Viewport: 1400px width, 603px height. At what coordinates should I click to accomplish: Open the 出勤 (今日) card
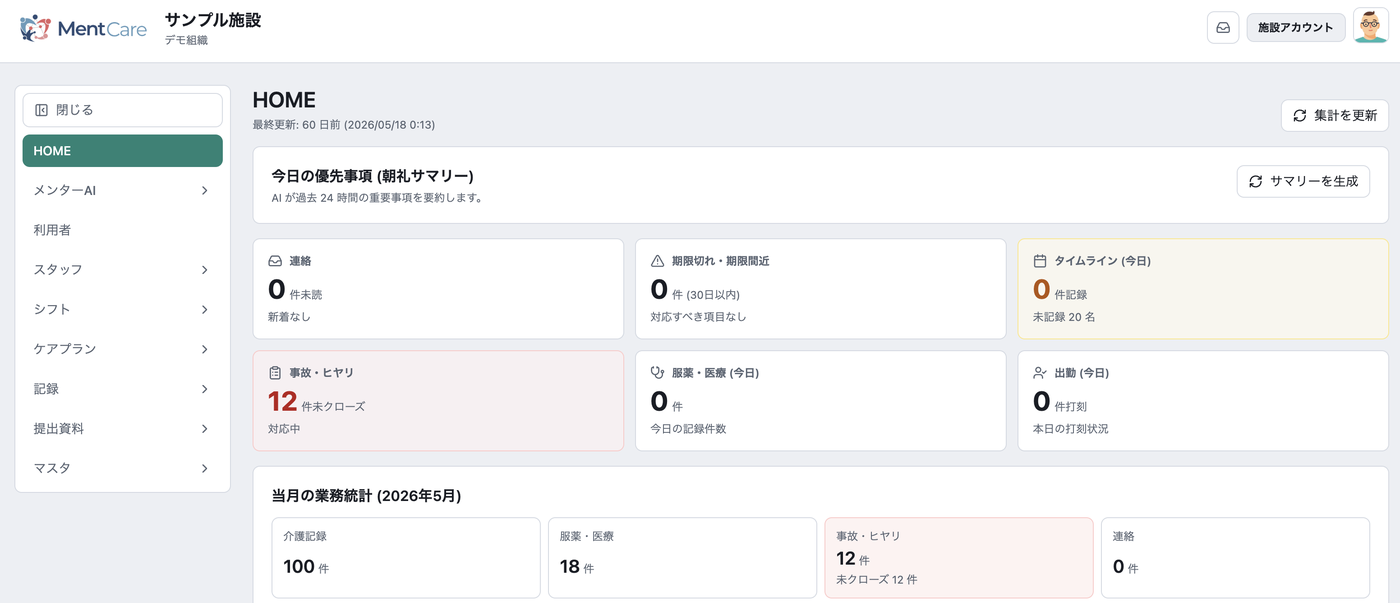click(1203, 401)
